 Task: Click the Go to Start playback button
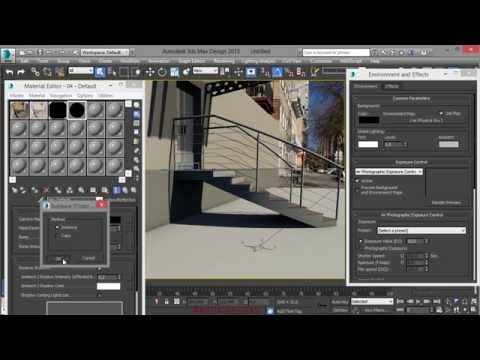point(400,301)
